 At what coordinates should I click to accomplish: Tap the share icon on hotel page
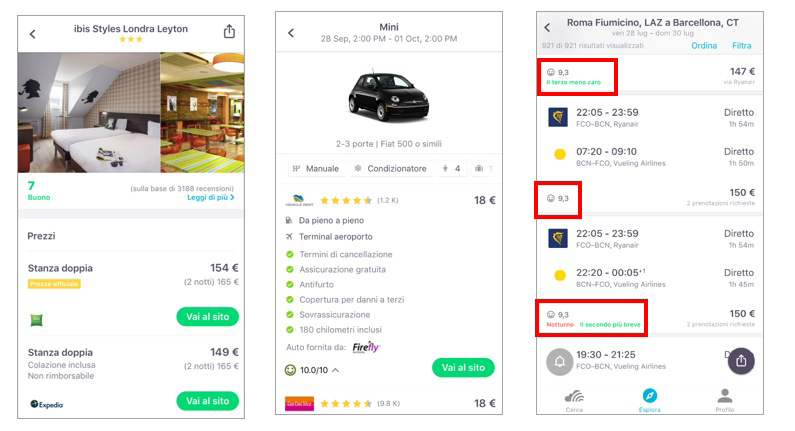229,31
